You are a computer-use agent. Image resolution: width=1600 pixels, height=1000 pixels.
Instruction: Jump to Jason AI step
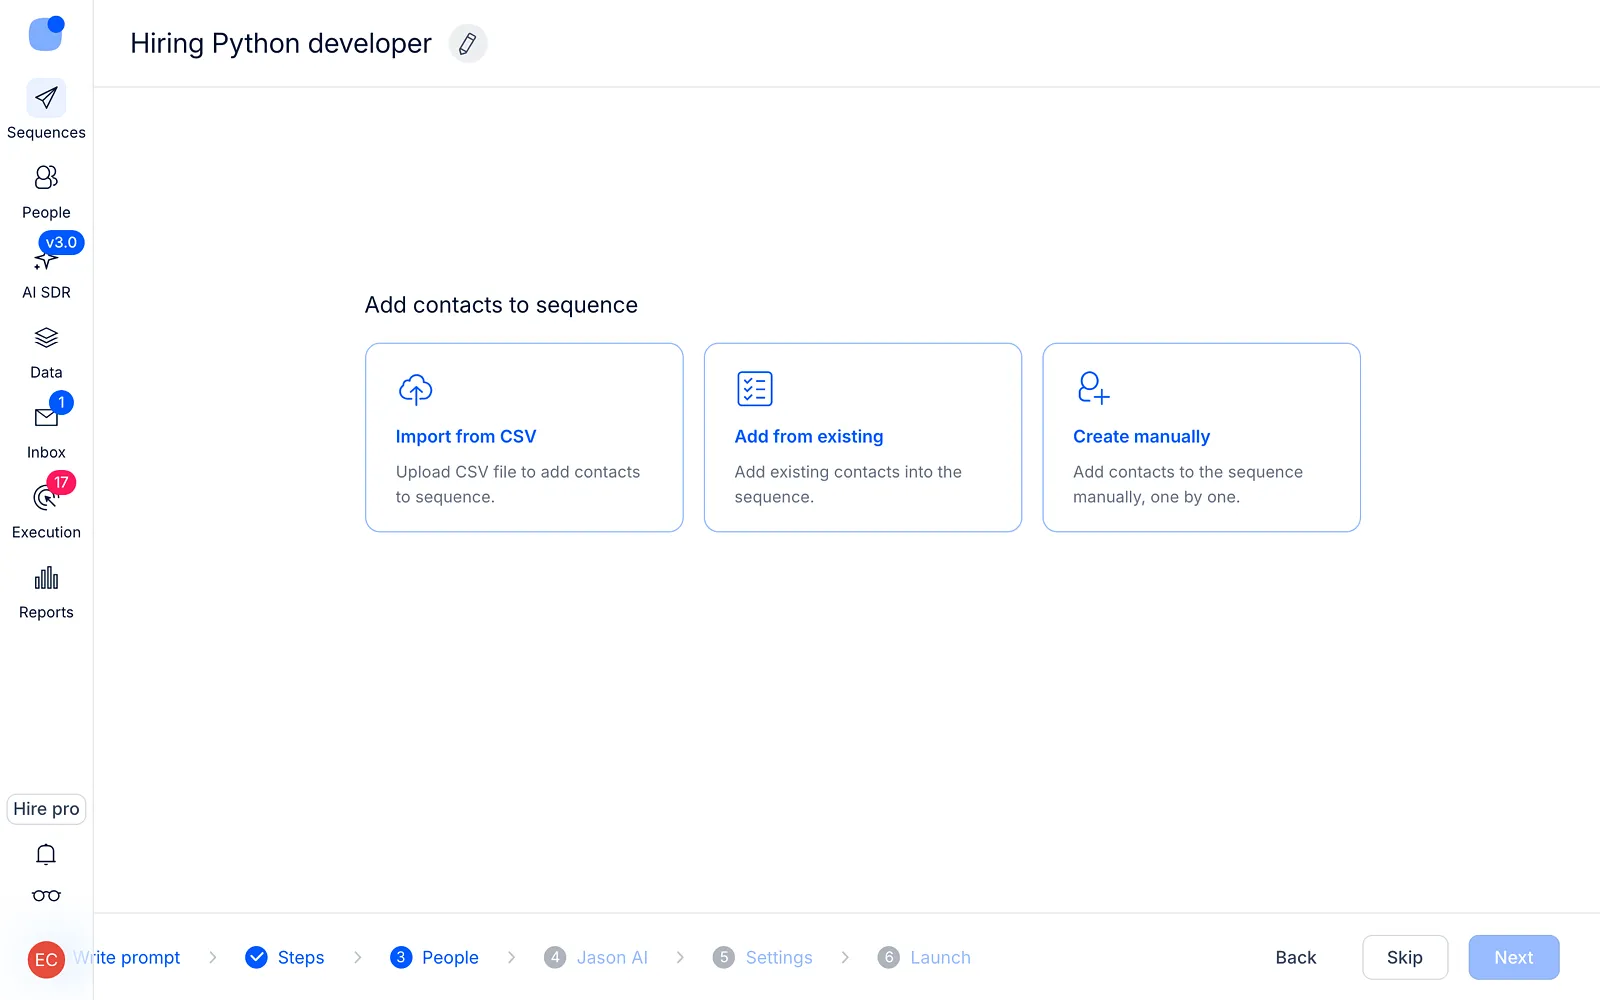click(x=596, y=957)
